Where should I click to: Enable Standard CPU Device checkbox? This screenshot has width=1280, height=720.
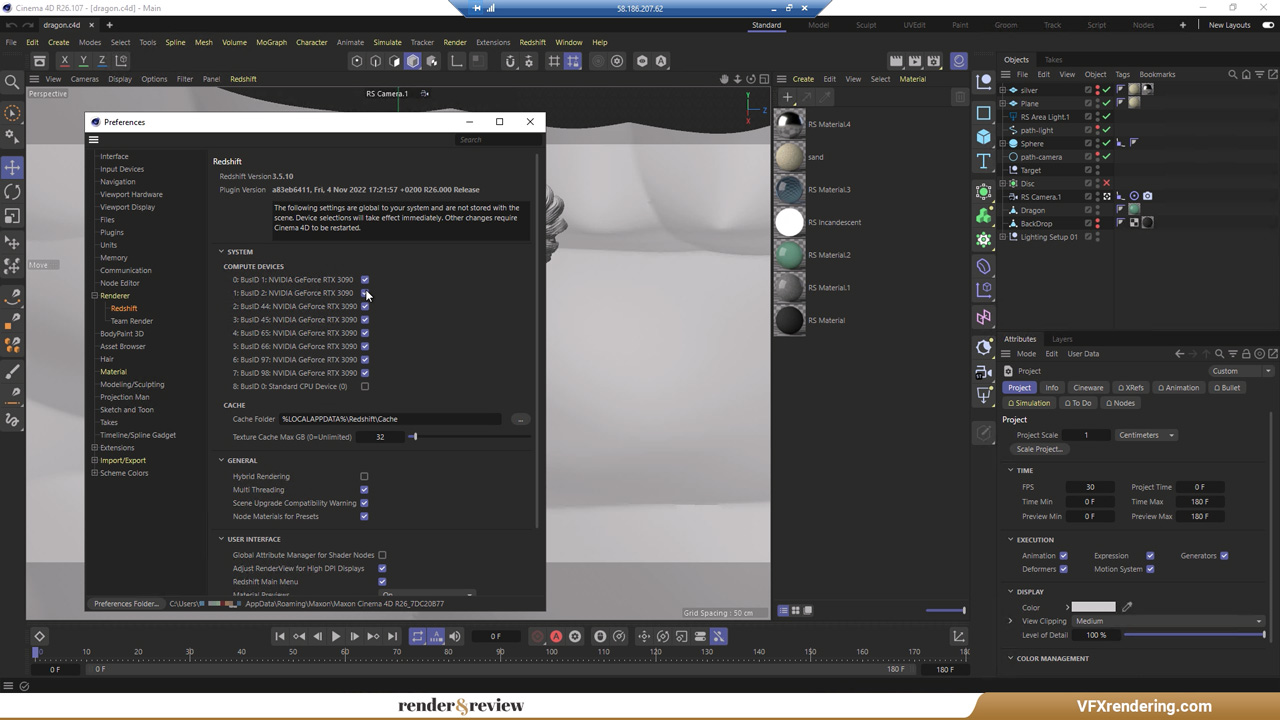(x=365, y=386)
